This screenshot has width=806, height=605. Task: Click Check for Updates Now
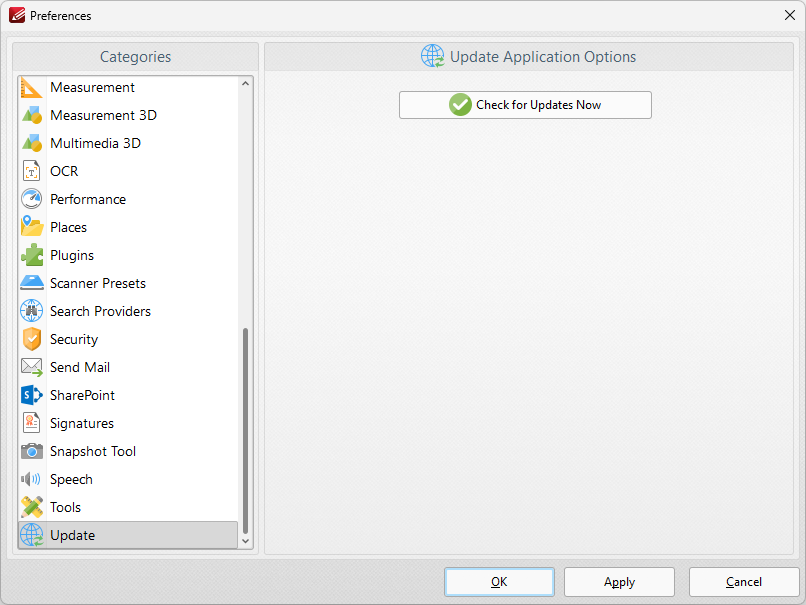[x=525, y=105]
